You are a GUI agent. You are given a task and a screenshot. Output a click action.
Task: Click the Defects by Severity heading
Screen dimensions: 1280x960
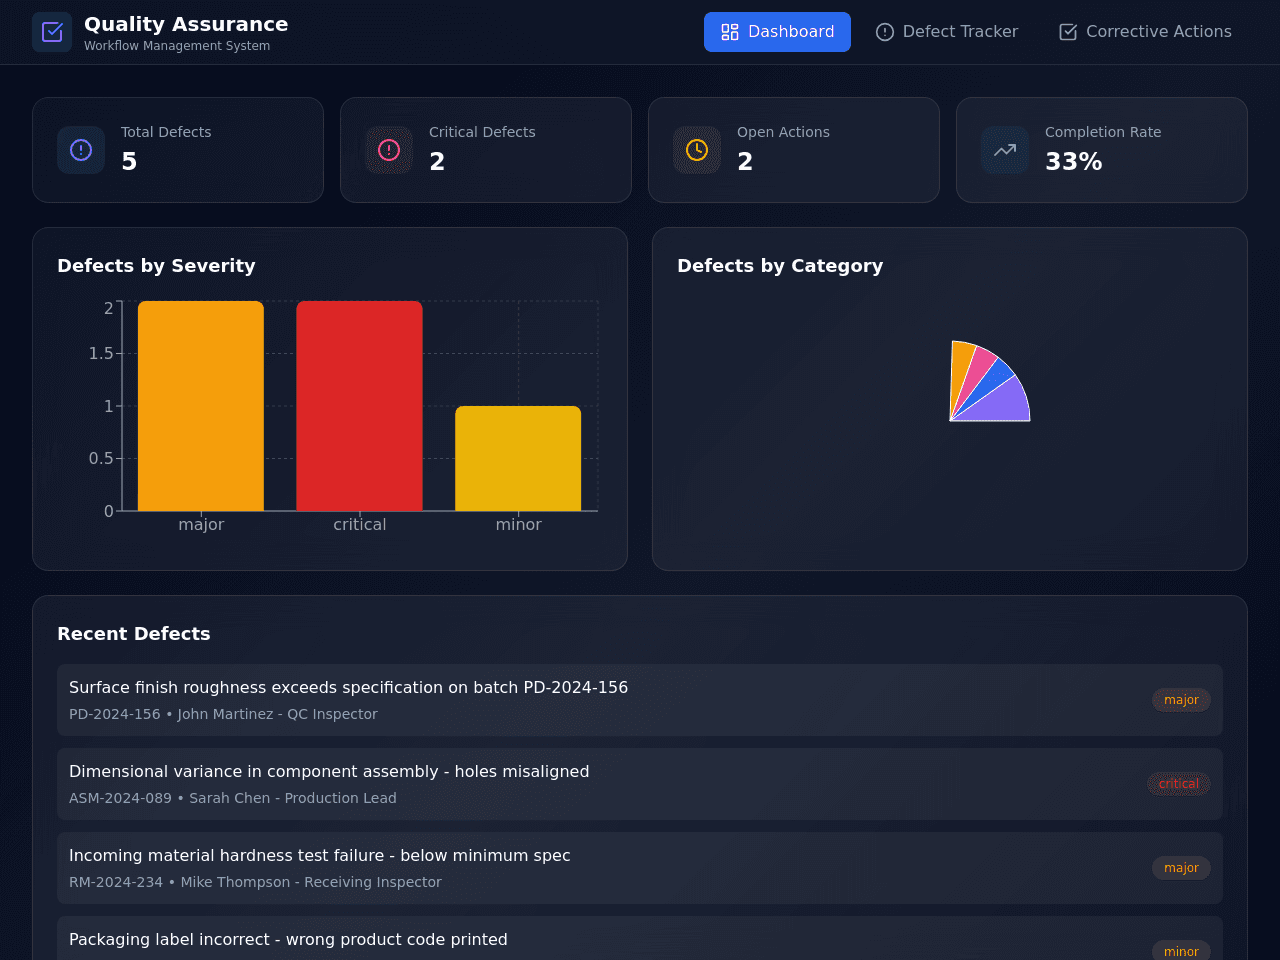click(156, 266)
